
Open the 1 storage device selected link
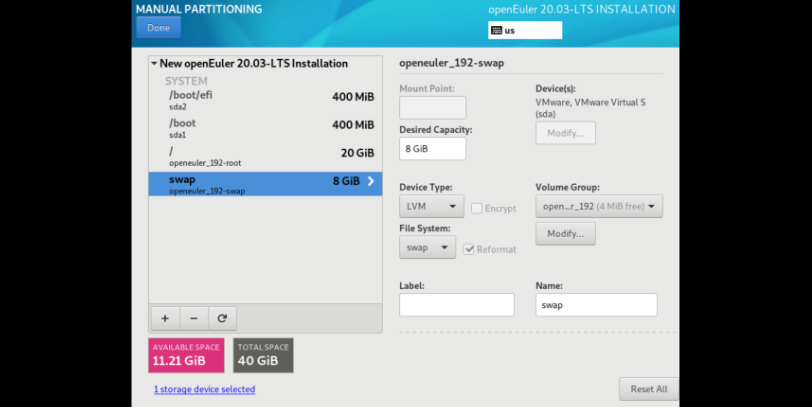click(204, 389)
